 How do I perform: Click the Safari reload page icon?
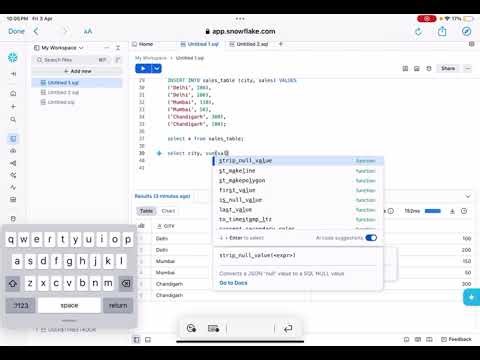click(418, 32)
